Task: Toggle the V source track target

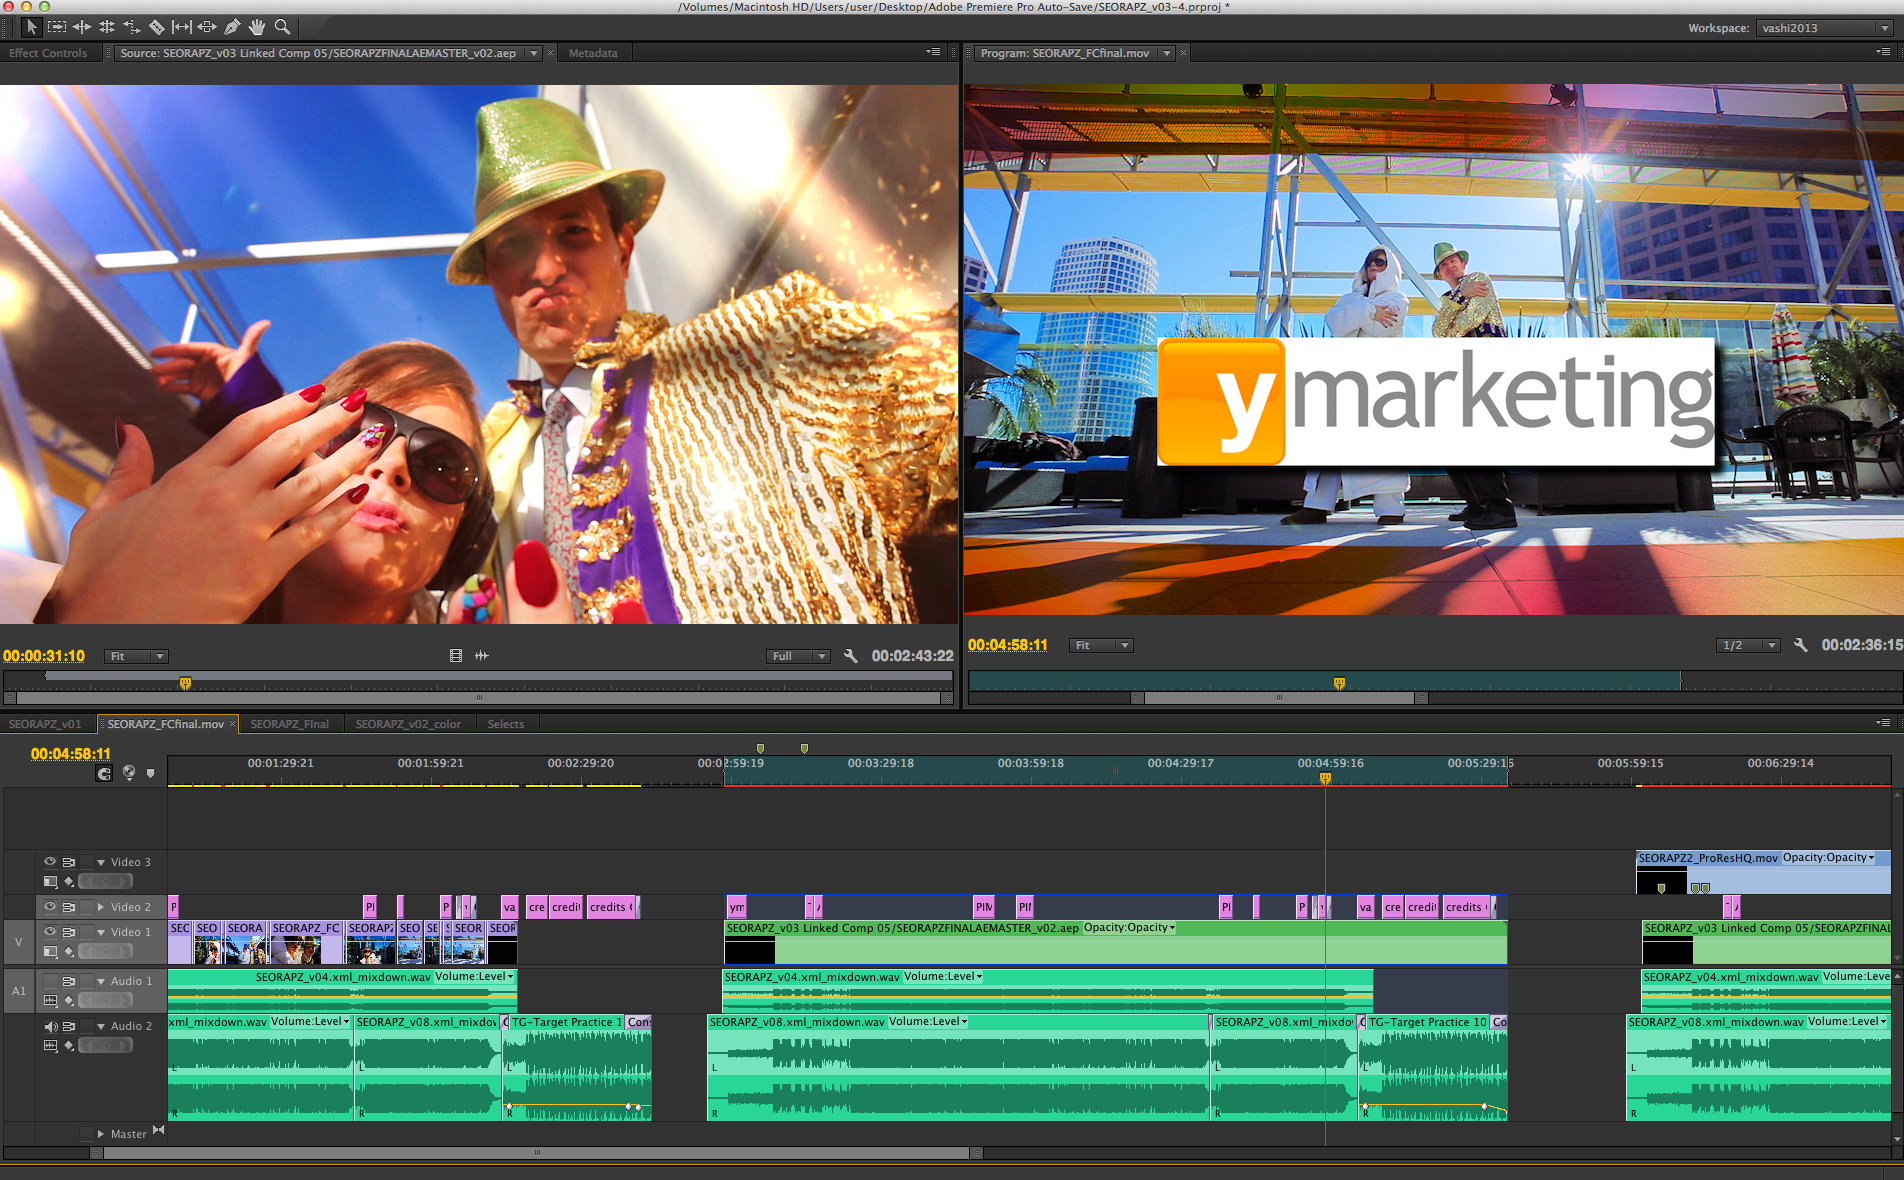Action: (18, 942)
